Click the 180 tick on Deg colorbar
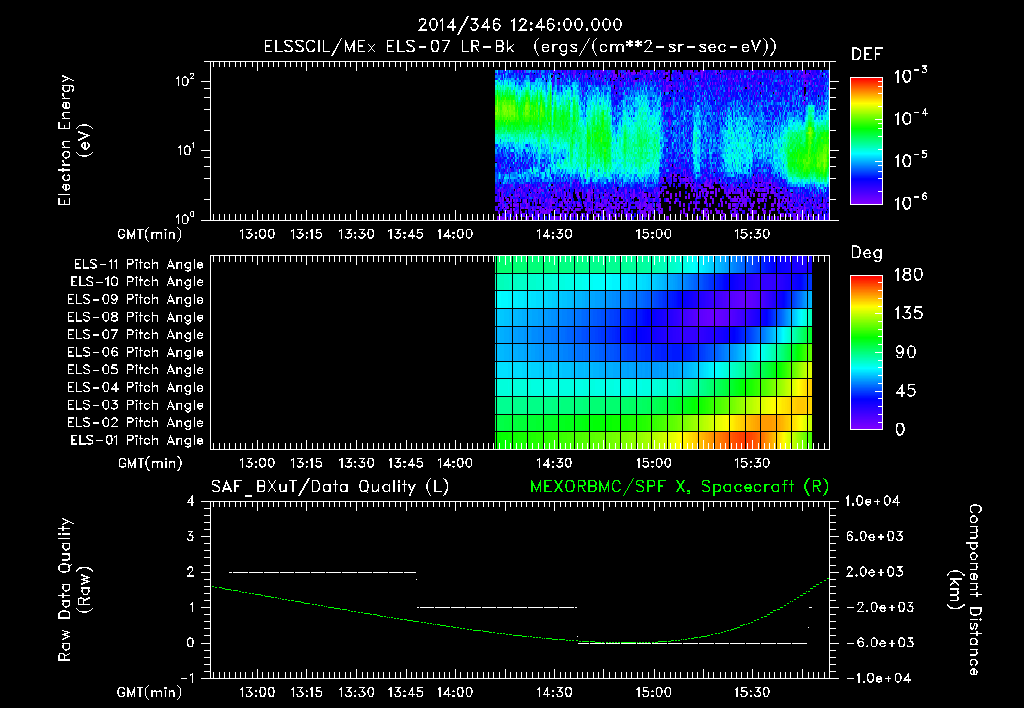Screen dimensions: 1024x708 (908, 274)
